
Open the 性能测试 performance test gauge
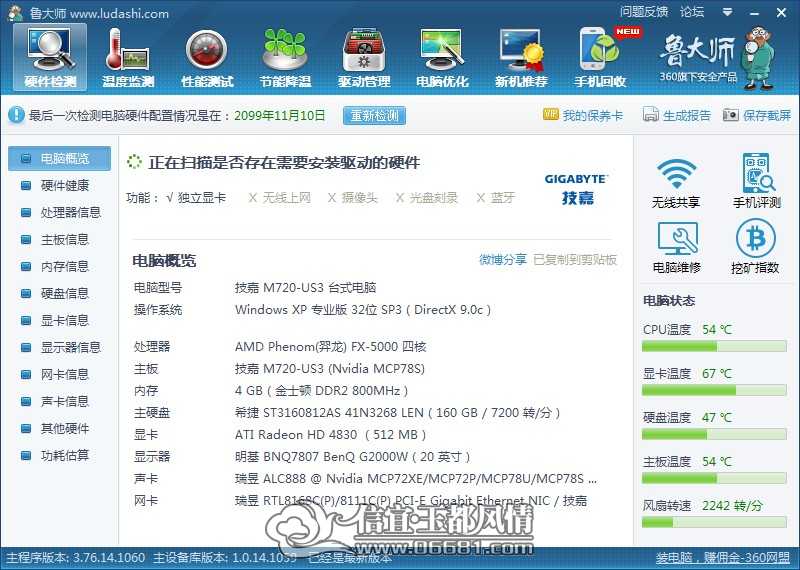pyautogui.click(x=207, y=57)
